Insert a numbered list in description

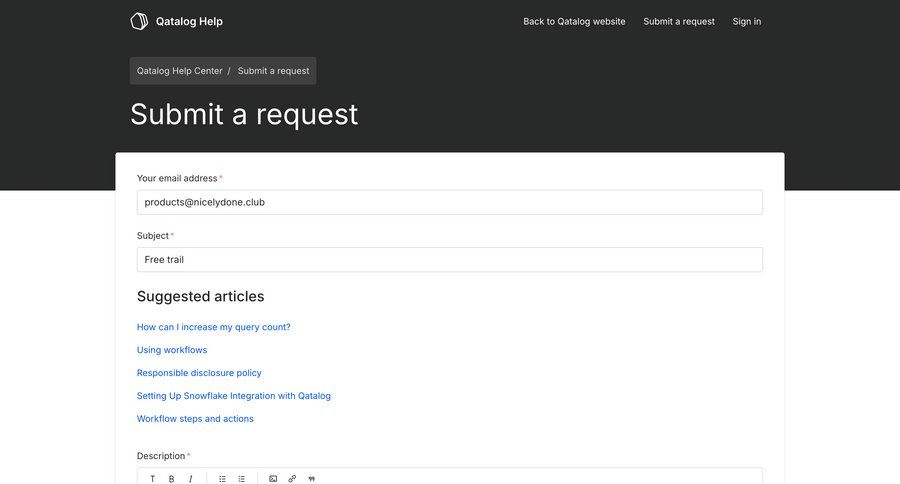click(242, 478)
